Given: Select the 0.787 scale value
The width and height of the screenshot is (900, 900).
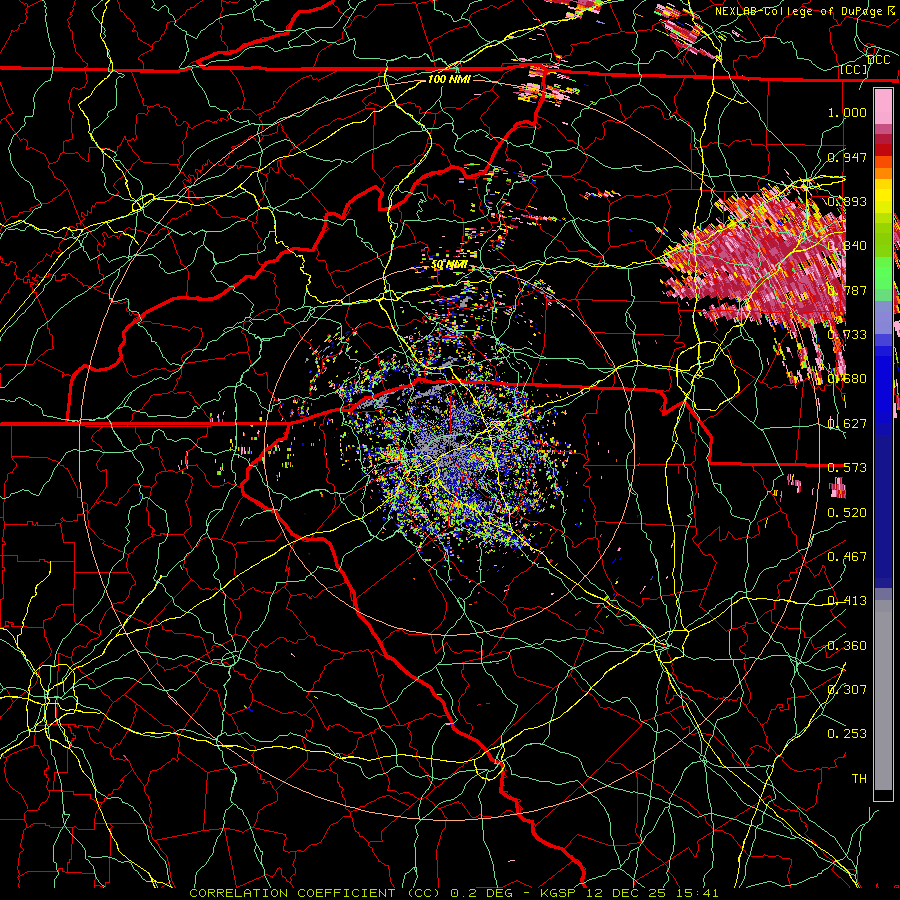Looking at the screenshot, I should coord(847,290).
